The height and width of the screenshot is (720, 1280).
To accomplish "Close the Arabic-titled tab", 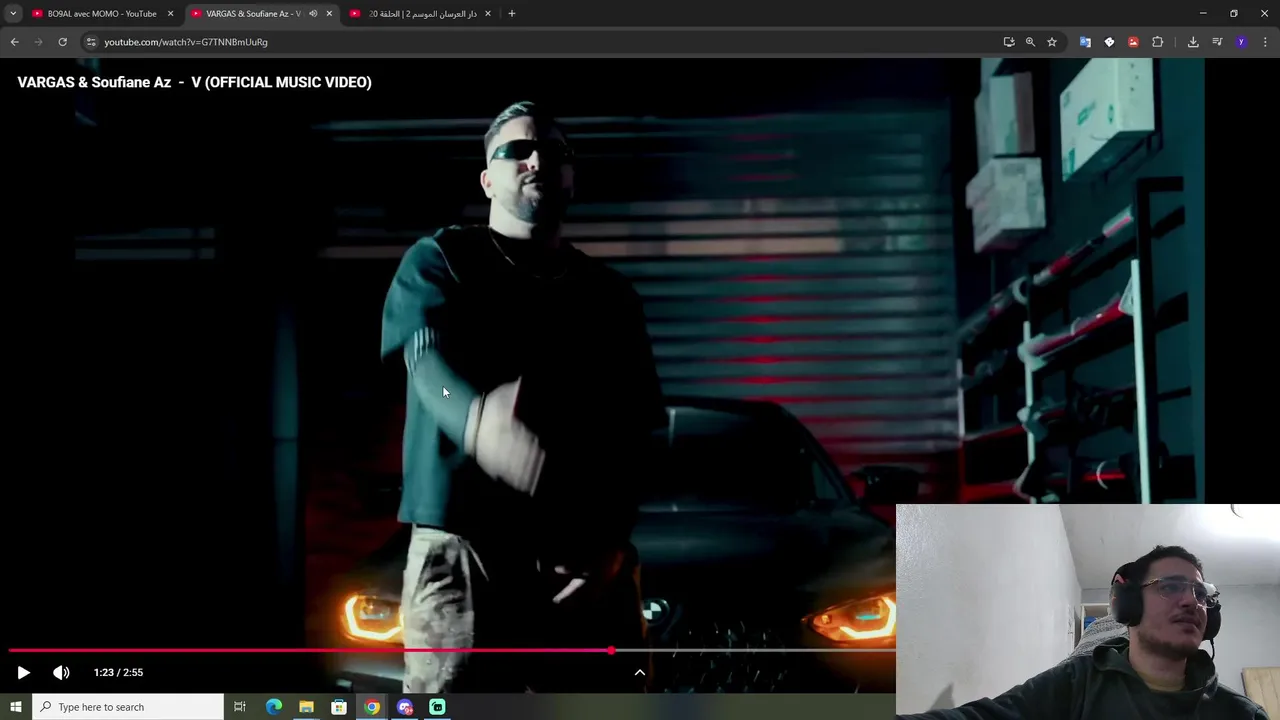I will (488, 14).
